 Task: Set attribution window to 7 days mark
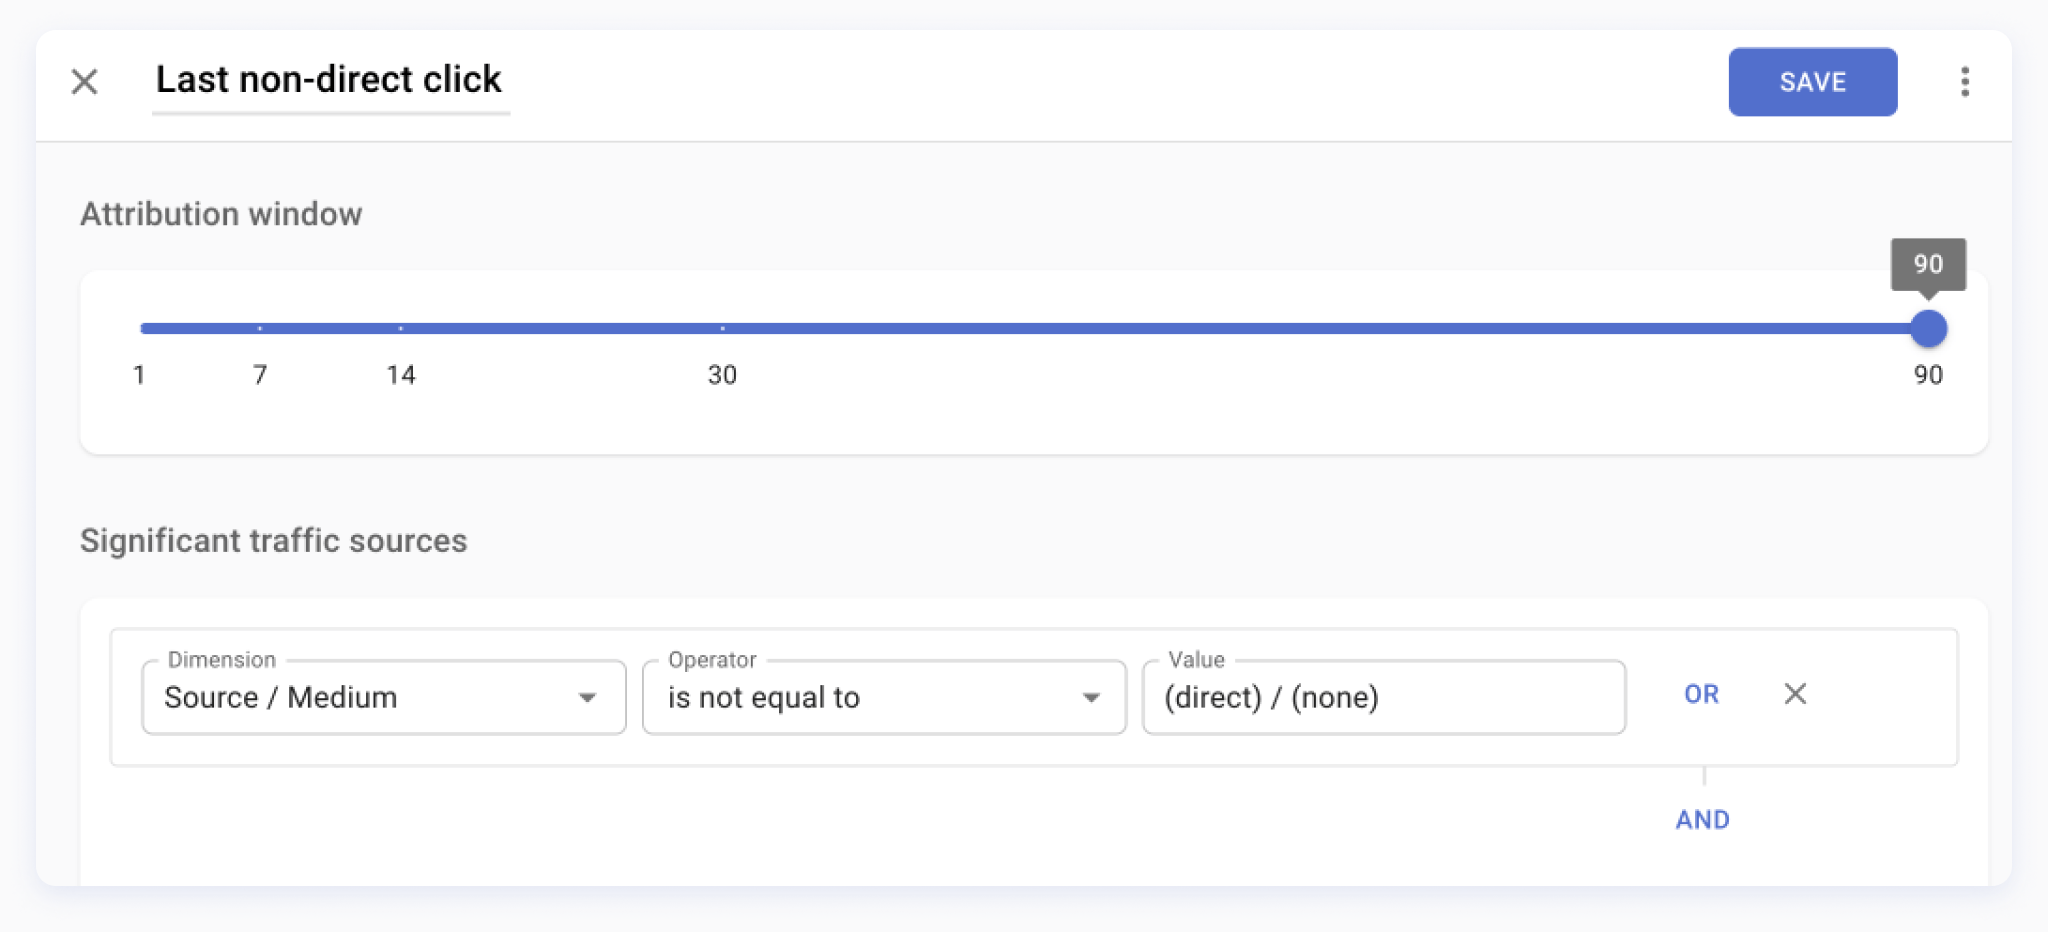click(x=260, y=328)
